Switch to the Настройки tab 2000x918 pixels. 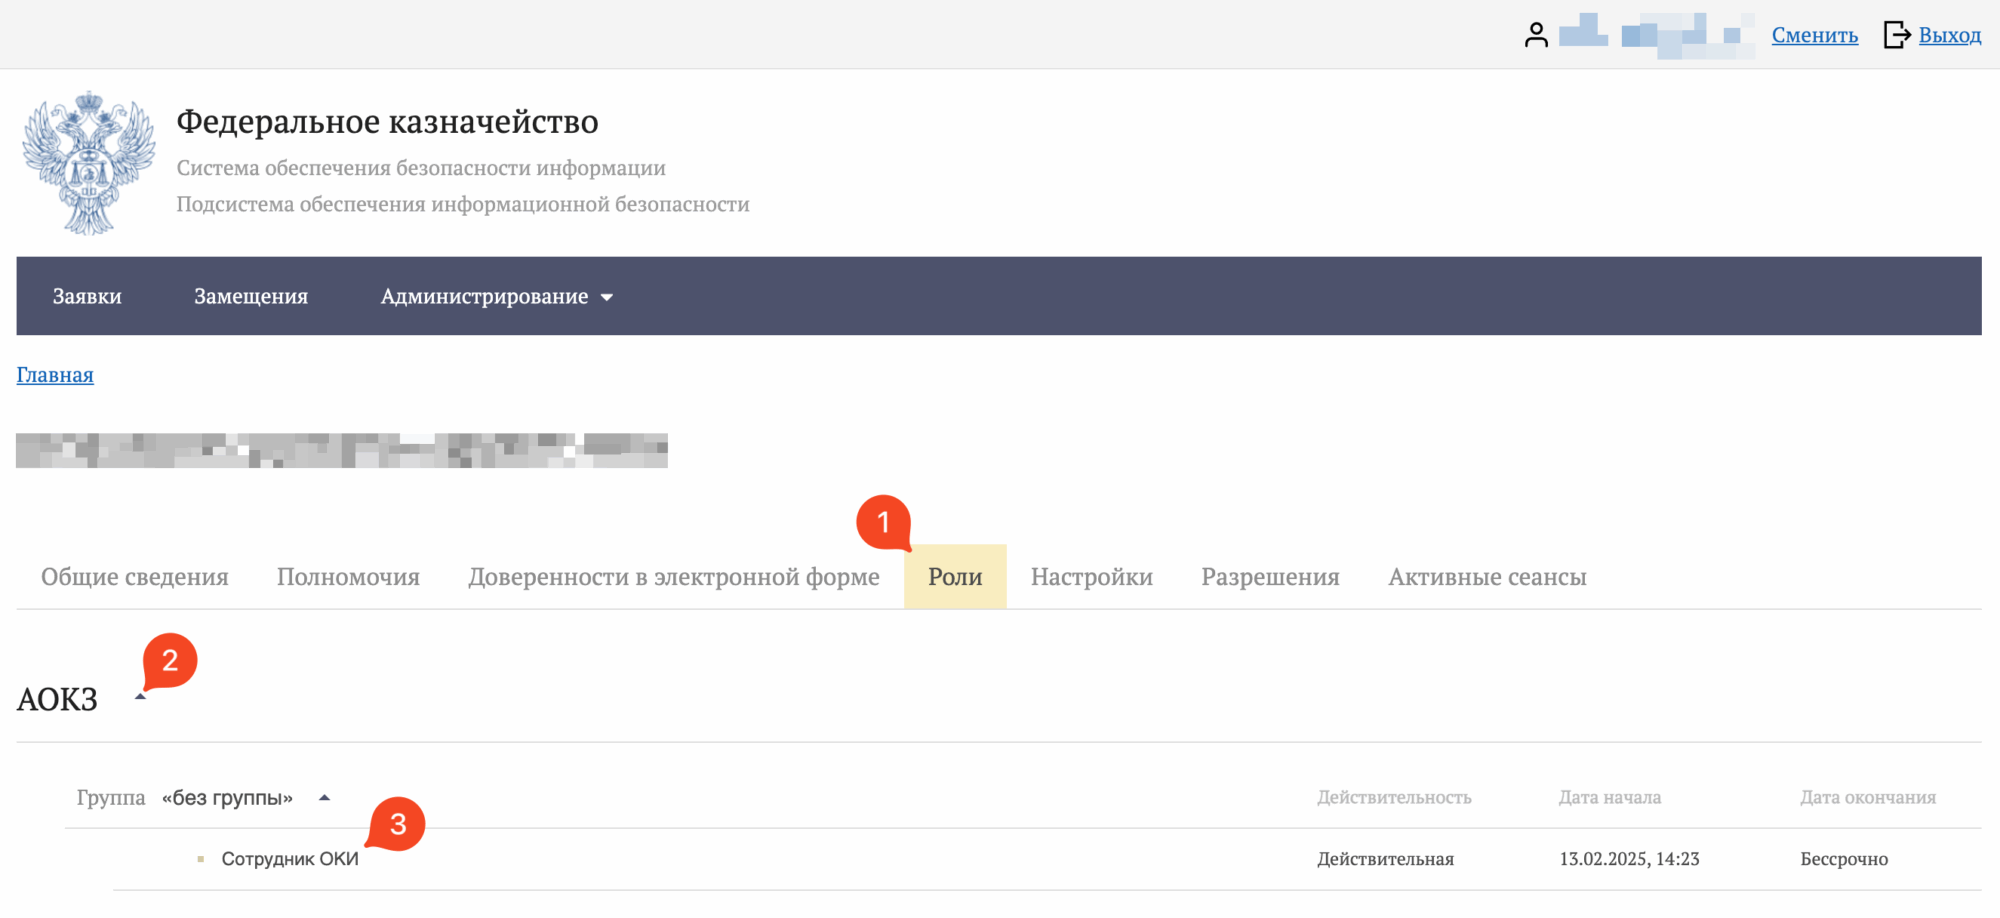[1091, 577]
